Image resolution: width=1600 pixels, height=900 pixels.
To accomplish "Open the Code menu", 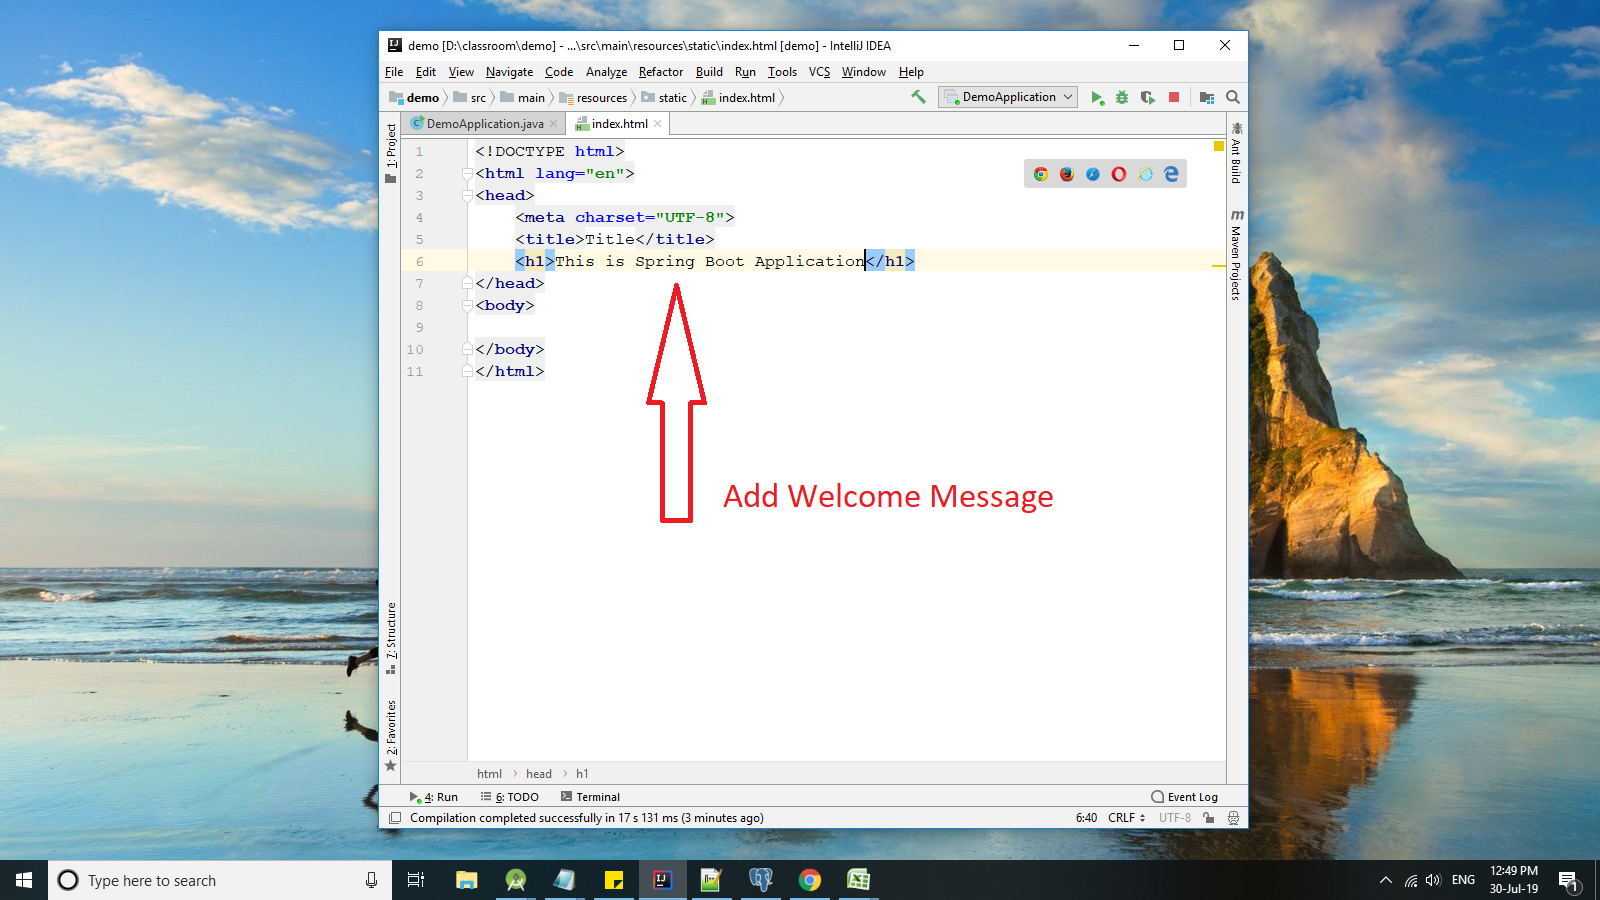I will coord(559,72).
